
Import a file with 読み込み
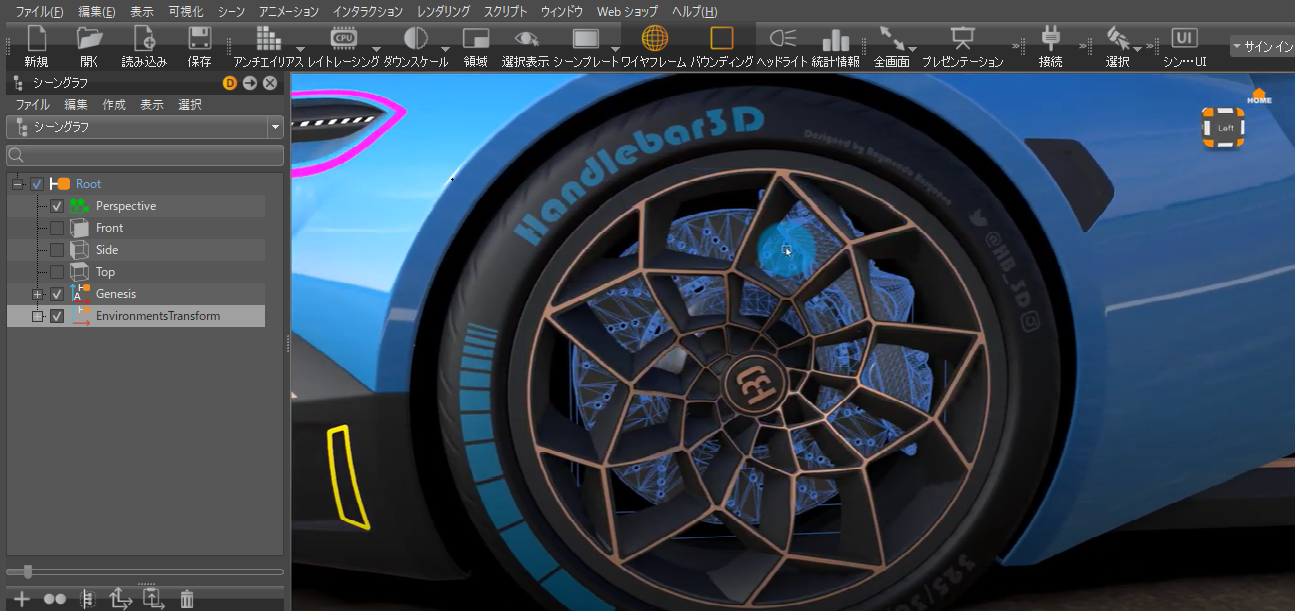tap(144, 46)
